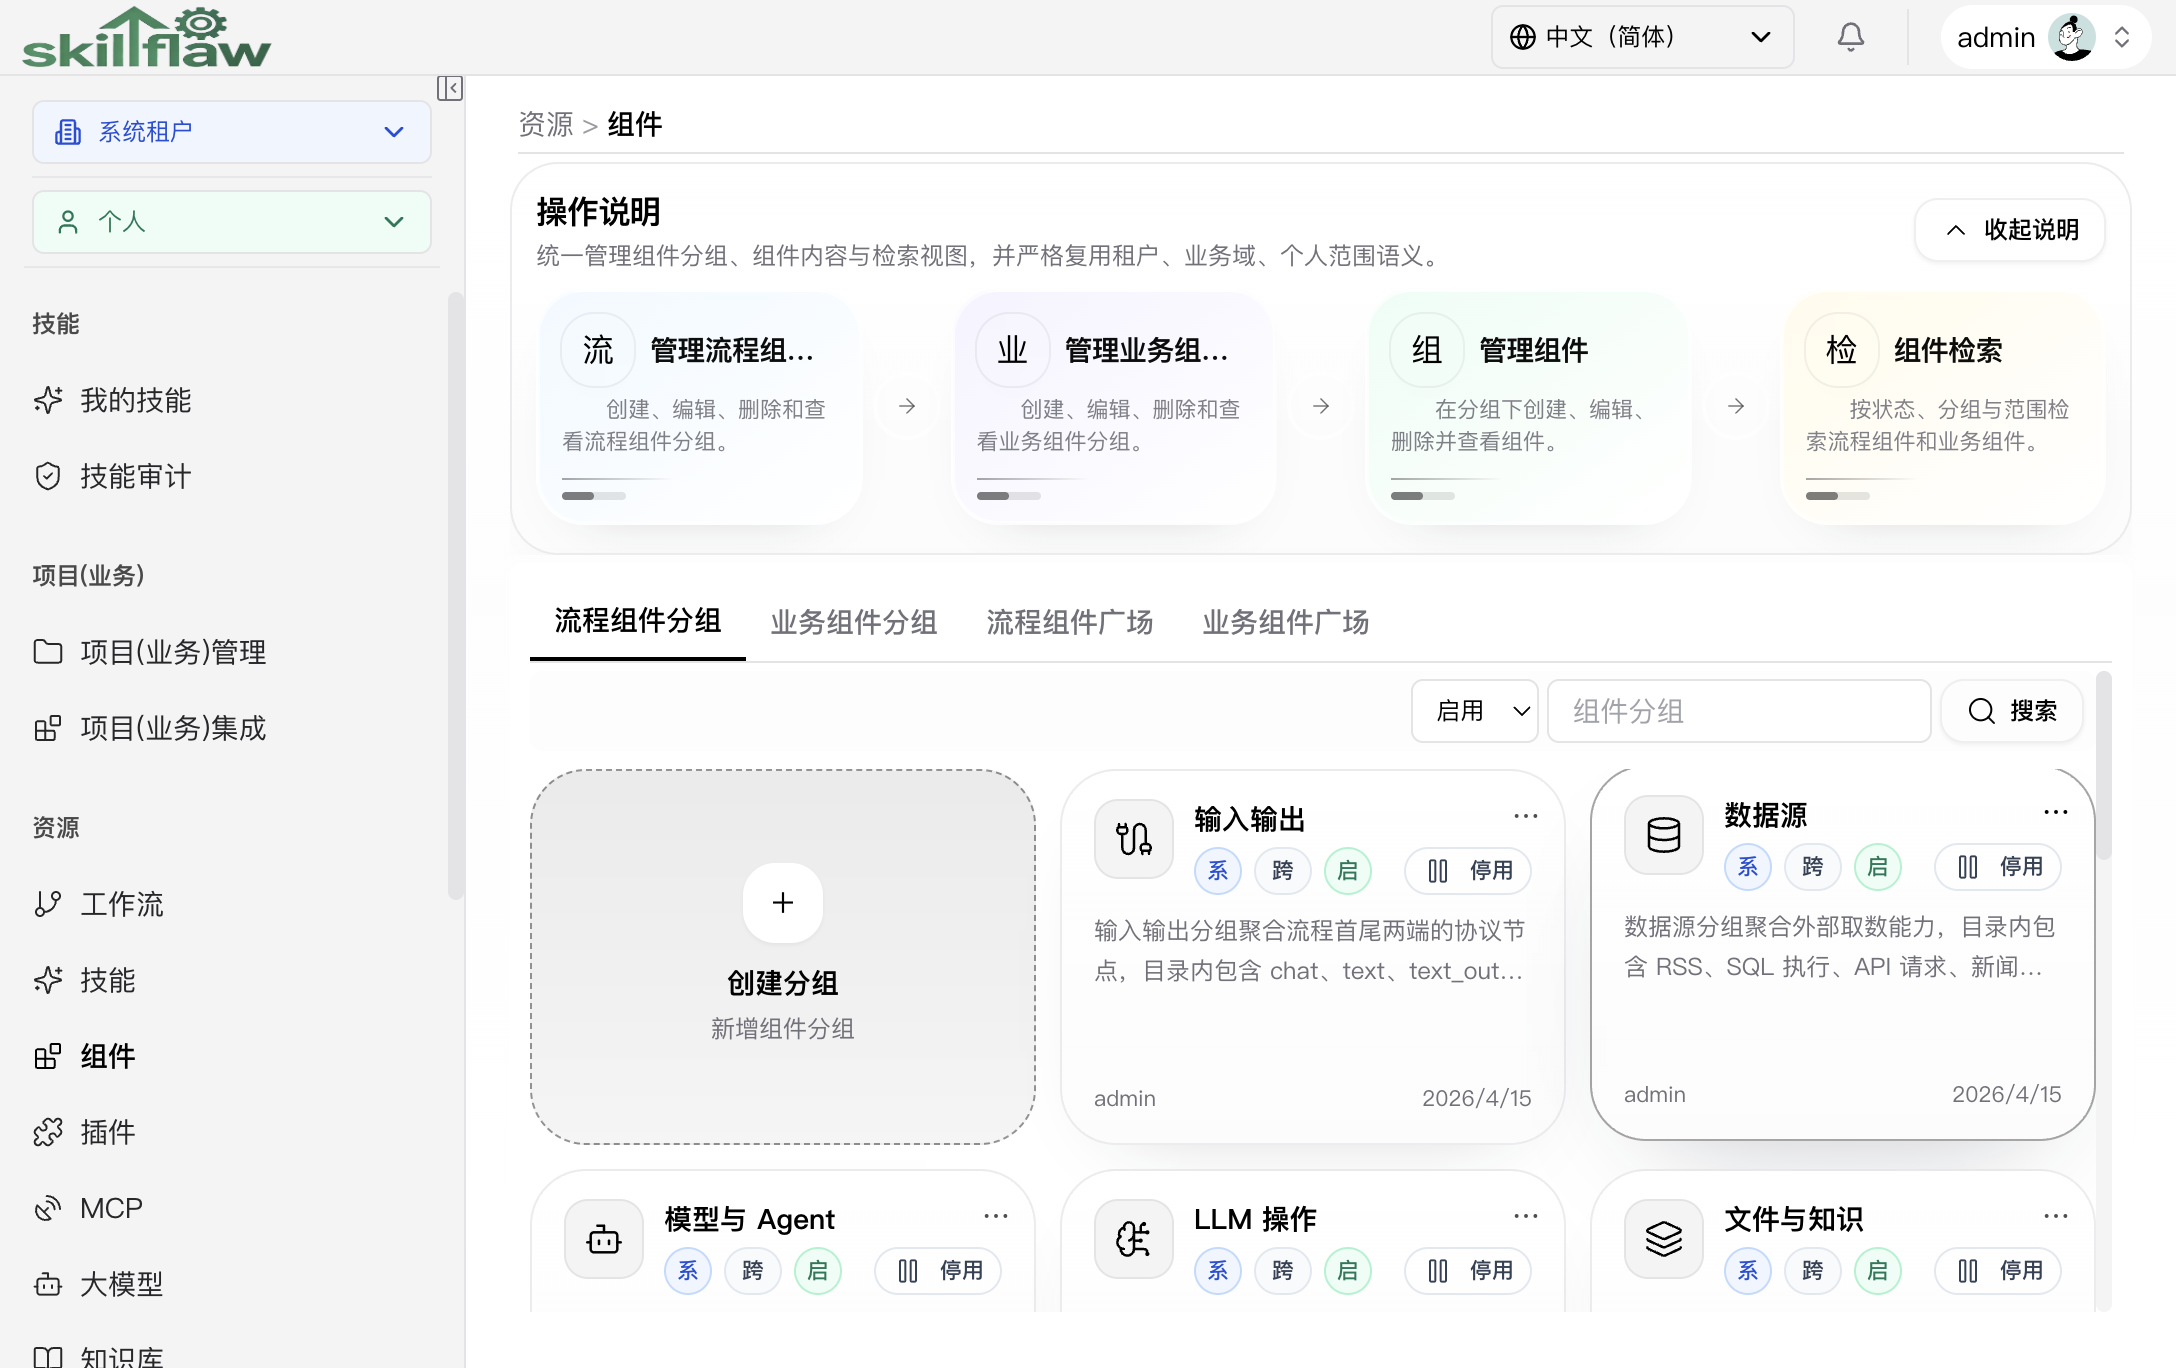This screenshot has height=1368, width=2176.
Task: Click the 数据源 database icon
Action: (1664, 835)
